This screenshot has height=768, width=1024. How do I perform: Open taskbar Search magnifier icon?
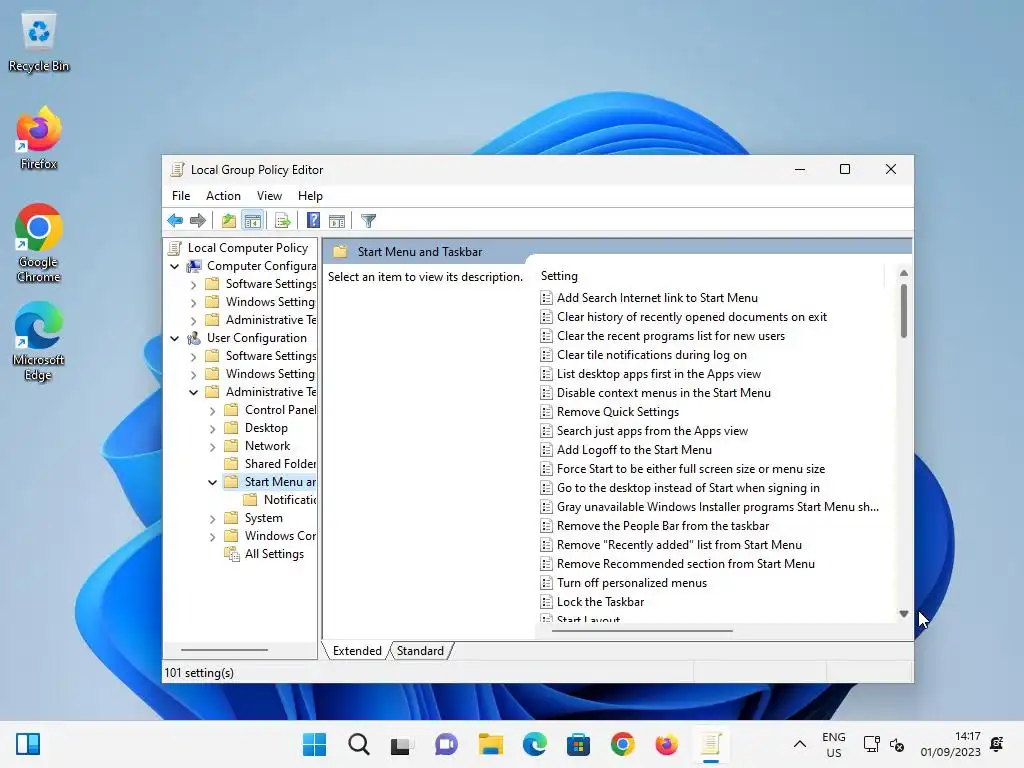pyautogui.click(x=359, y=744)
